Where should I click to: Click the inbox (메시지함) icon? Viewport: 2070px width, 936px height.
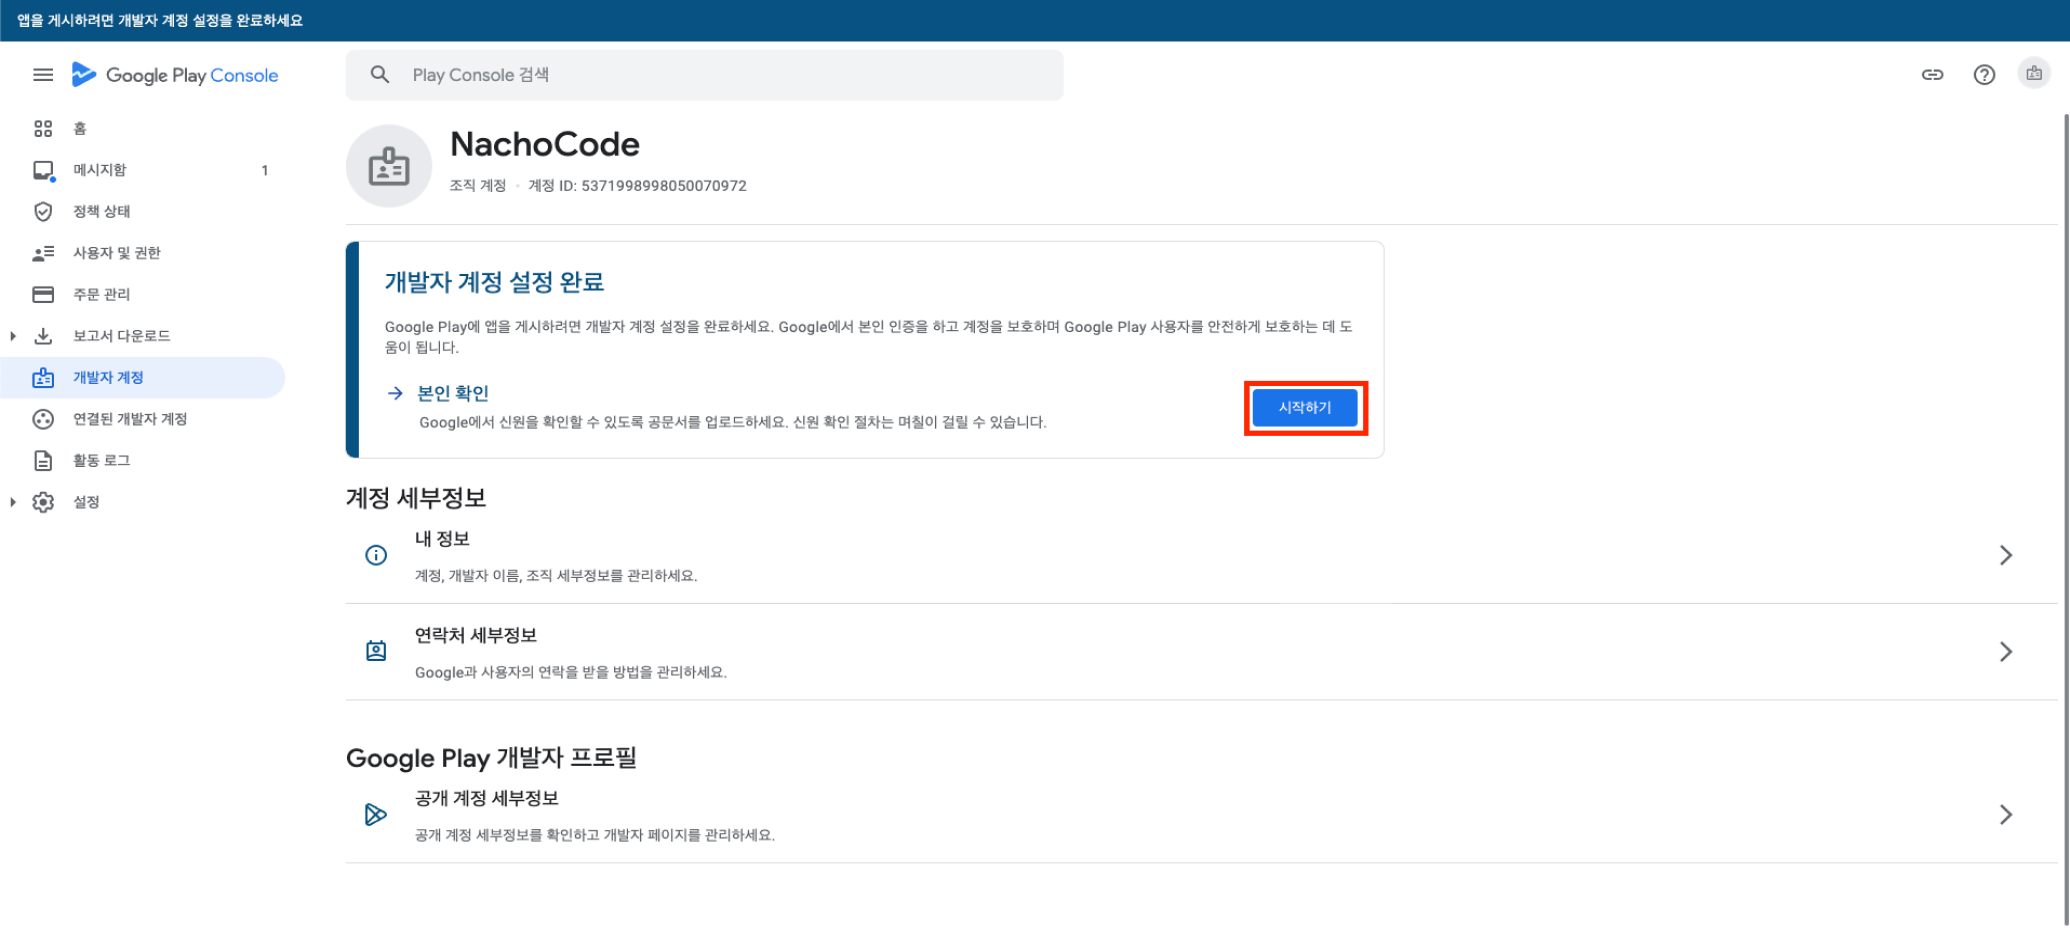tap(43, 171)
